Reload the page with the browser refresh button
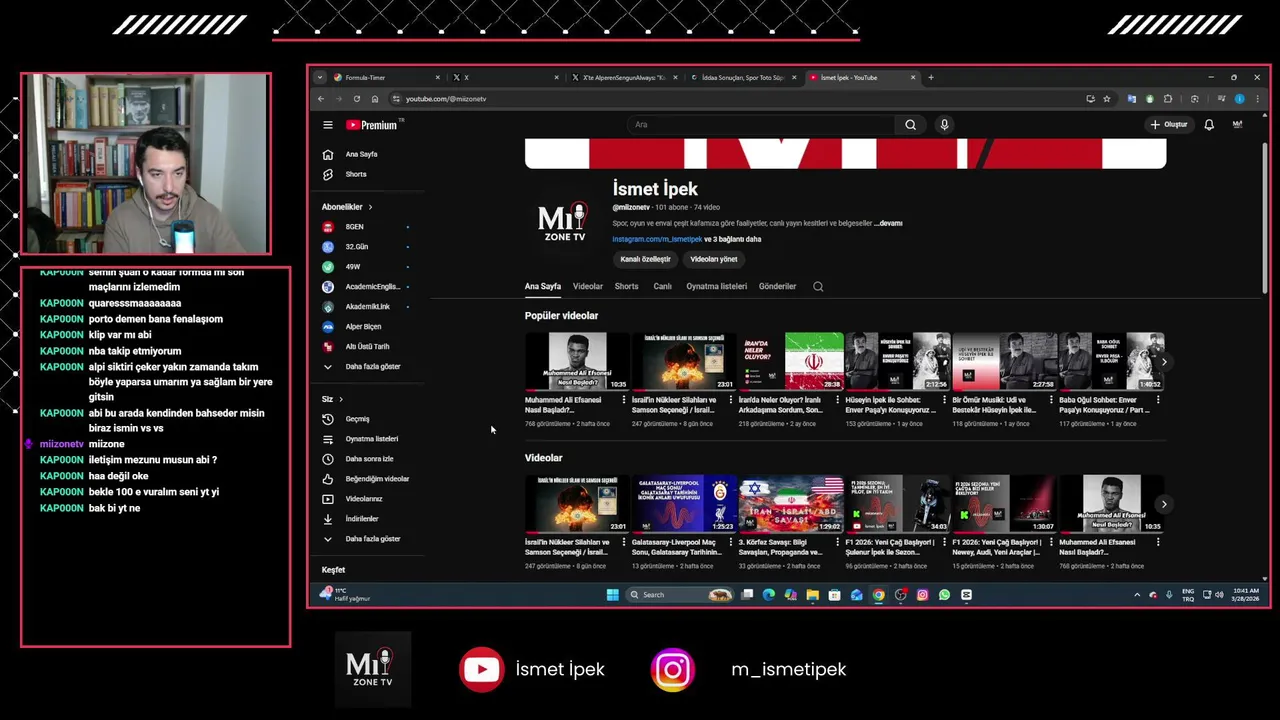 tap(356, 99)
